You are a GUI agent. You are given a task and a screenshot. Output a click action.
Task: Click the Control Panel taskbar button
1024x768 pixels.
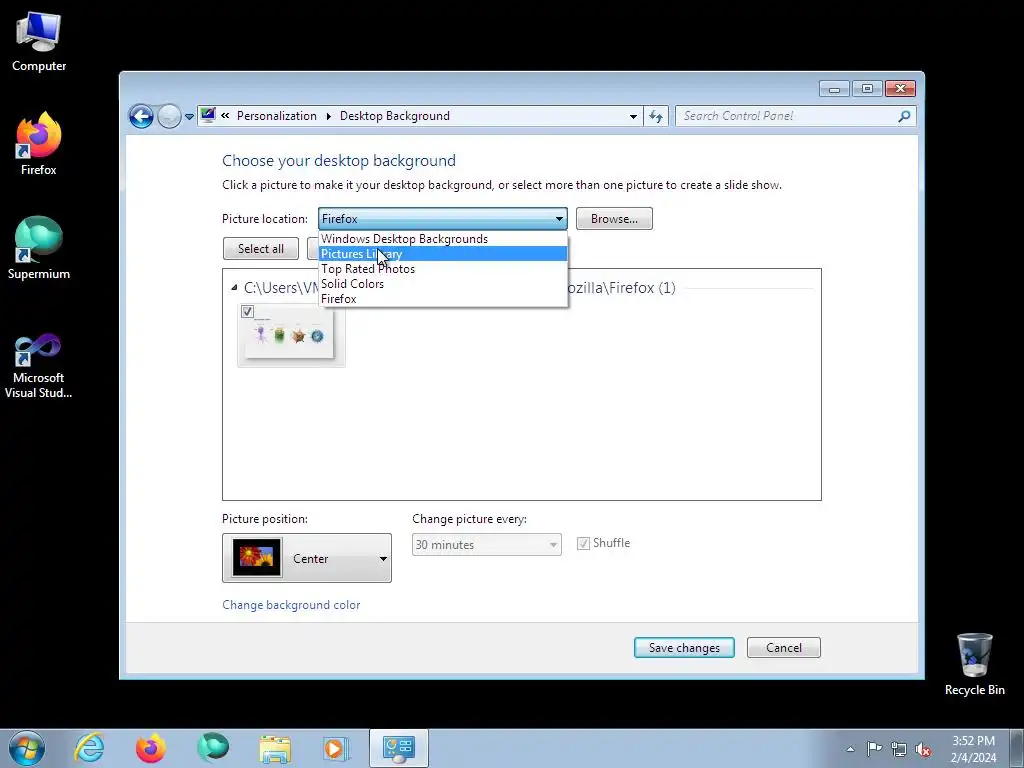398,748
